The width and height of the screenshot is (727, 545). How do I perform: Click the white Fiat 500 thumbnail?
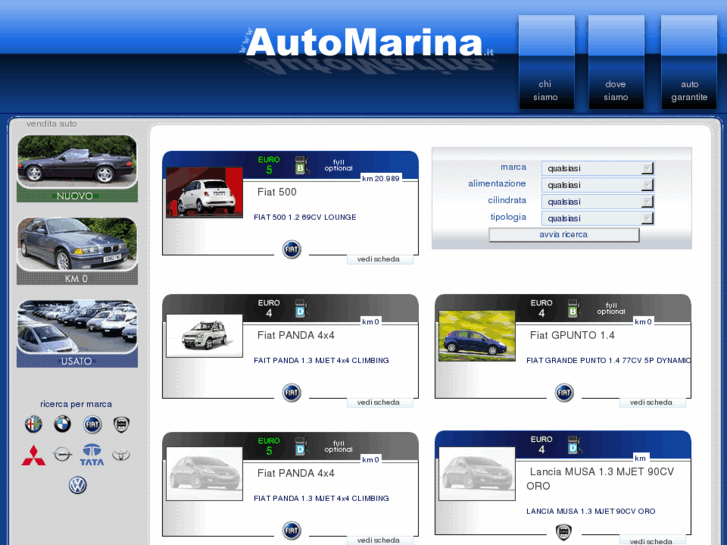click(x=204, y=192)
